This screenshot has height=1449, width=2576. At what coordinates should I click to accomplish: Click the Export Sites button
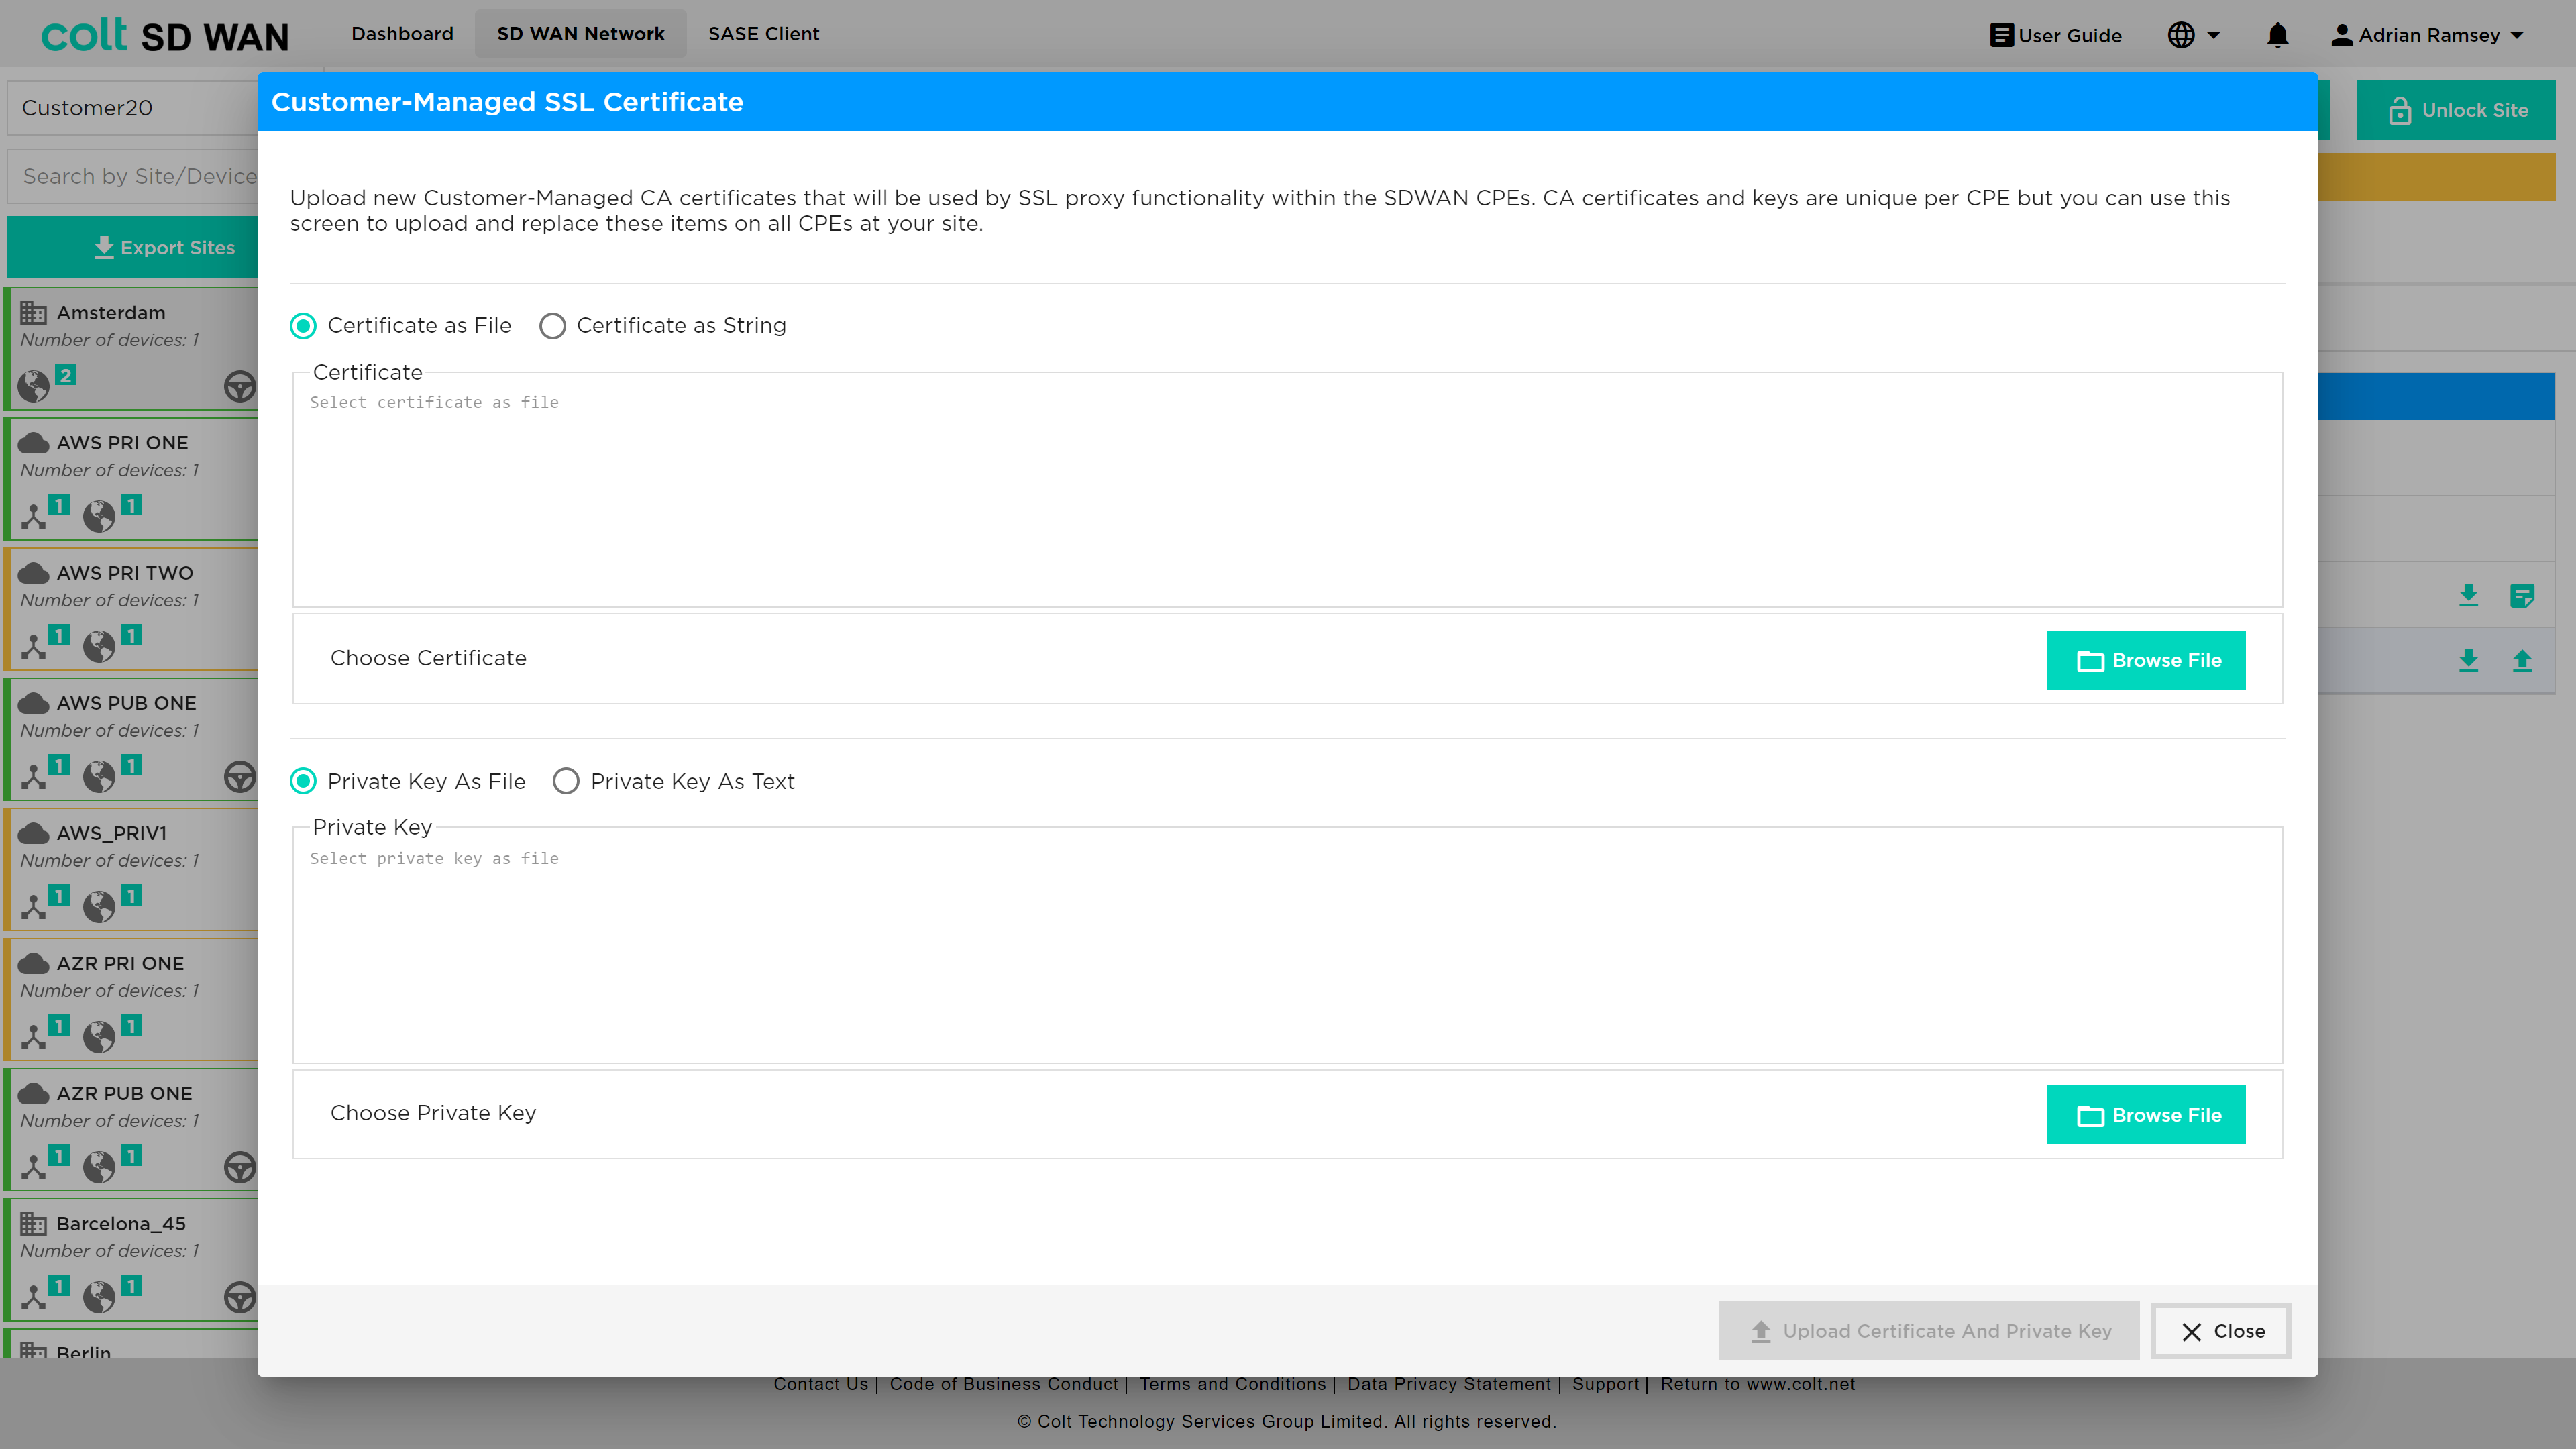(x=133, y=247)
